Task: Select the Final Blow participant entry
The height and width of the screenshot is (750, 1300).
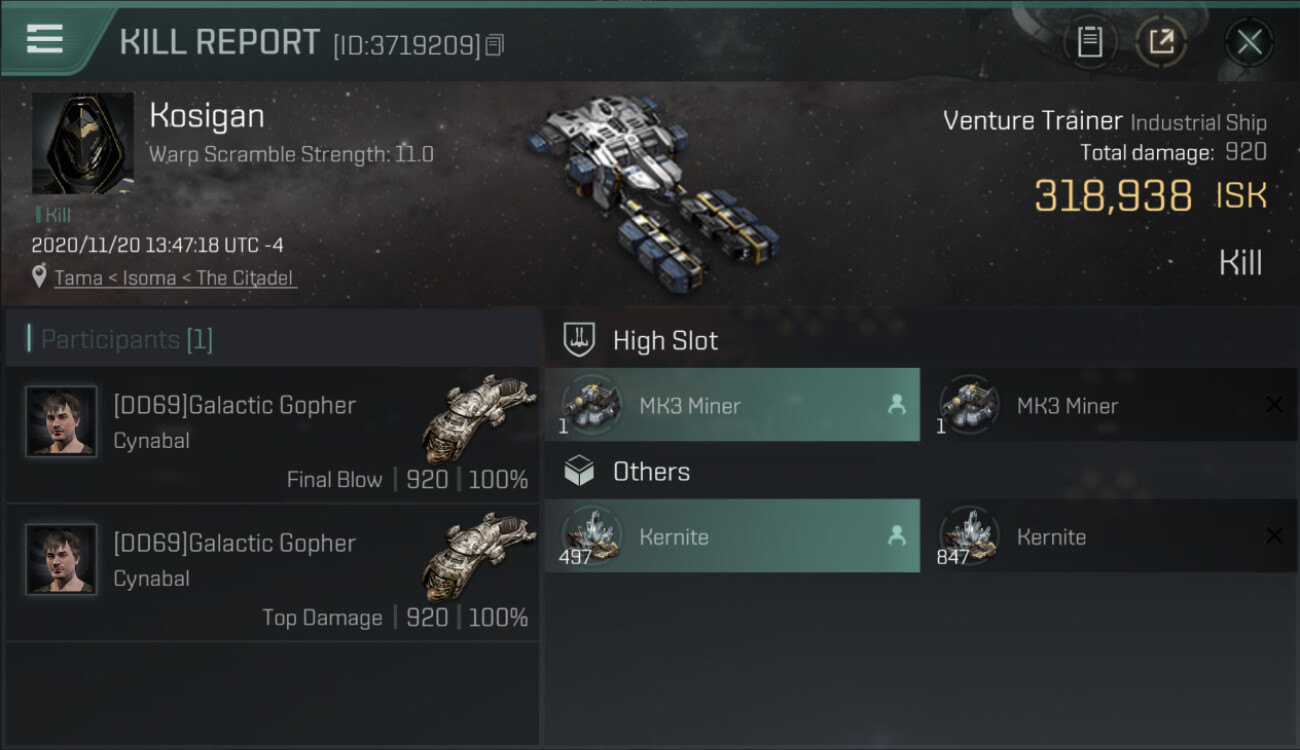Action: pyautogui.click(x=272, y=435)
